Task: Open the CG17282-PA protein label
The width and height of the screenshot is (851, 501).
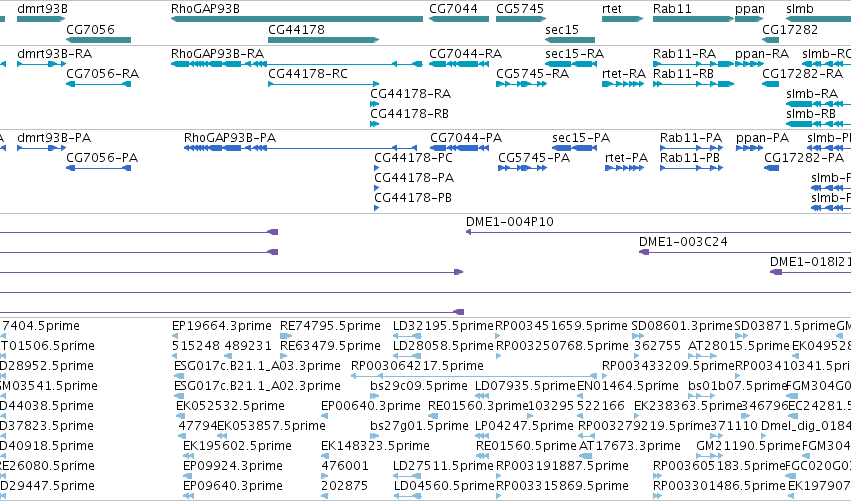Action: point(804,158)
